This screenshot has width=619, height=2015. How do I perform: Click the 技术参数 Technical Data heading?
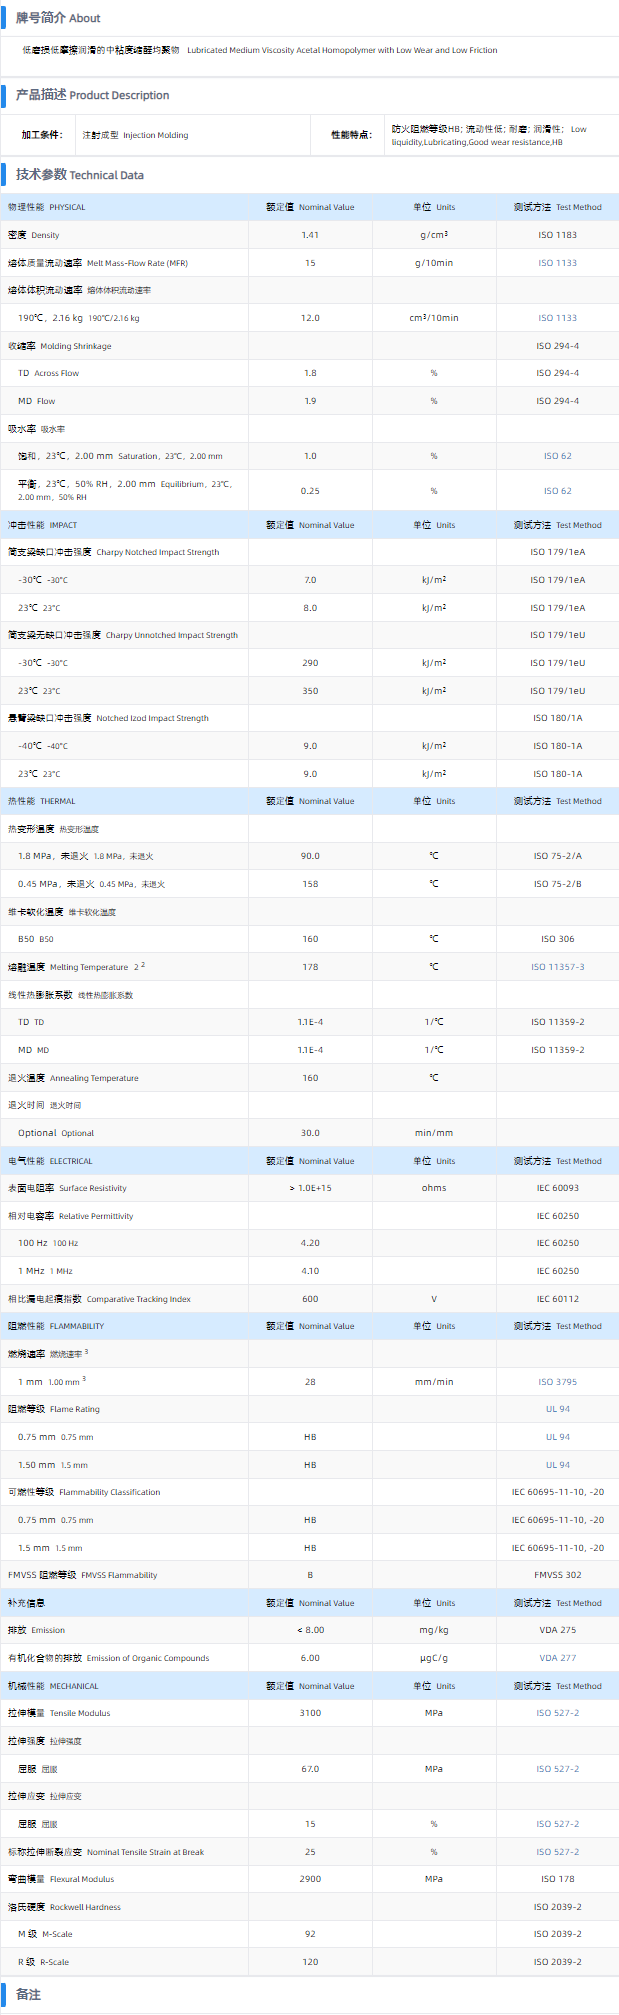click(x=80, y=175)
